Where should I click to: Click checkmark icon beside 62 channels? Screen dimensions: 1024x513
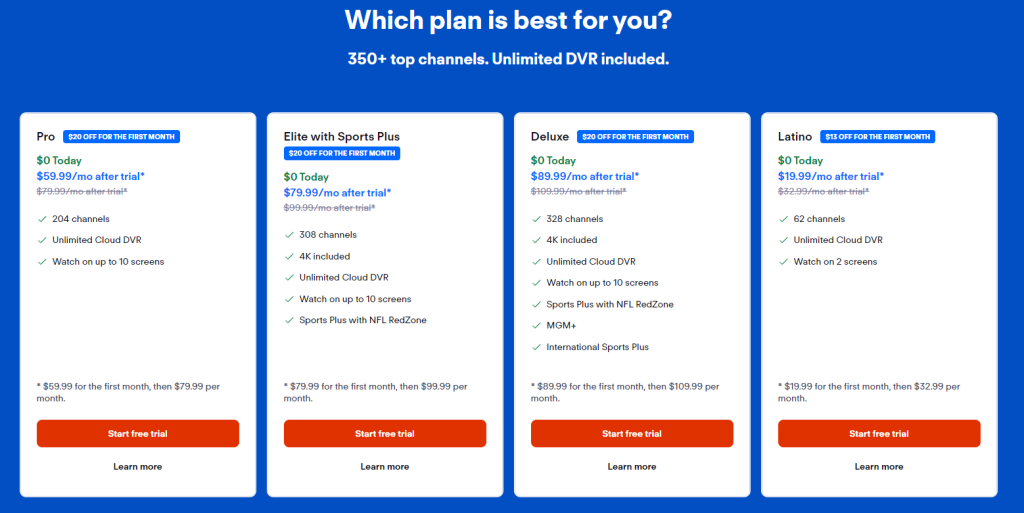coord(784,219)
